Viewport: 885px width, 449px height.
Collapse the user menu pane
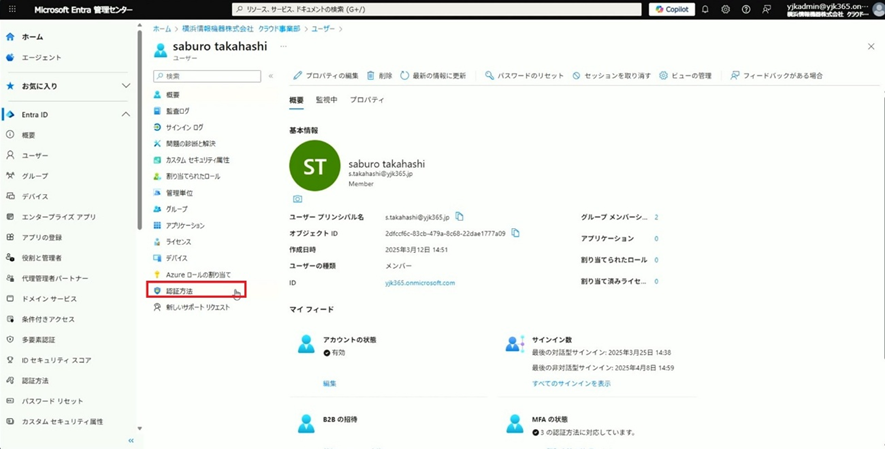[271, 76]
